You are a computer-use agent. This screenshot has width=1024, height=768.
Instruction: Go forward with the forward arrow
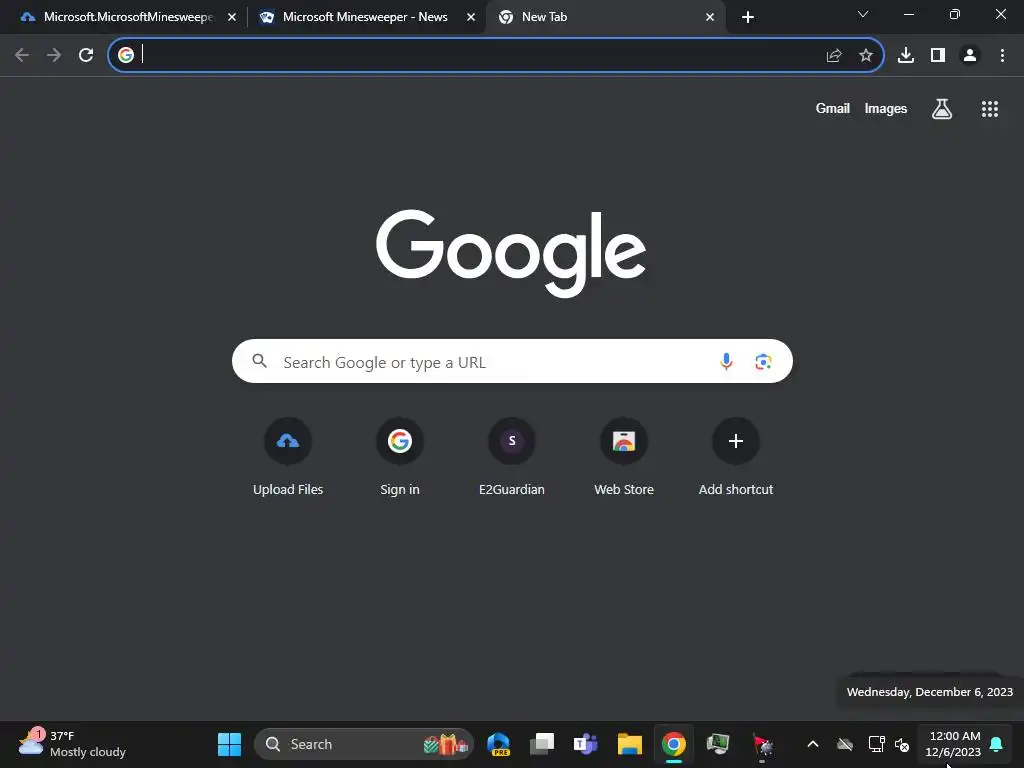pyautogui.click(x=54, y=55)
